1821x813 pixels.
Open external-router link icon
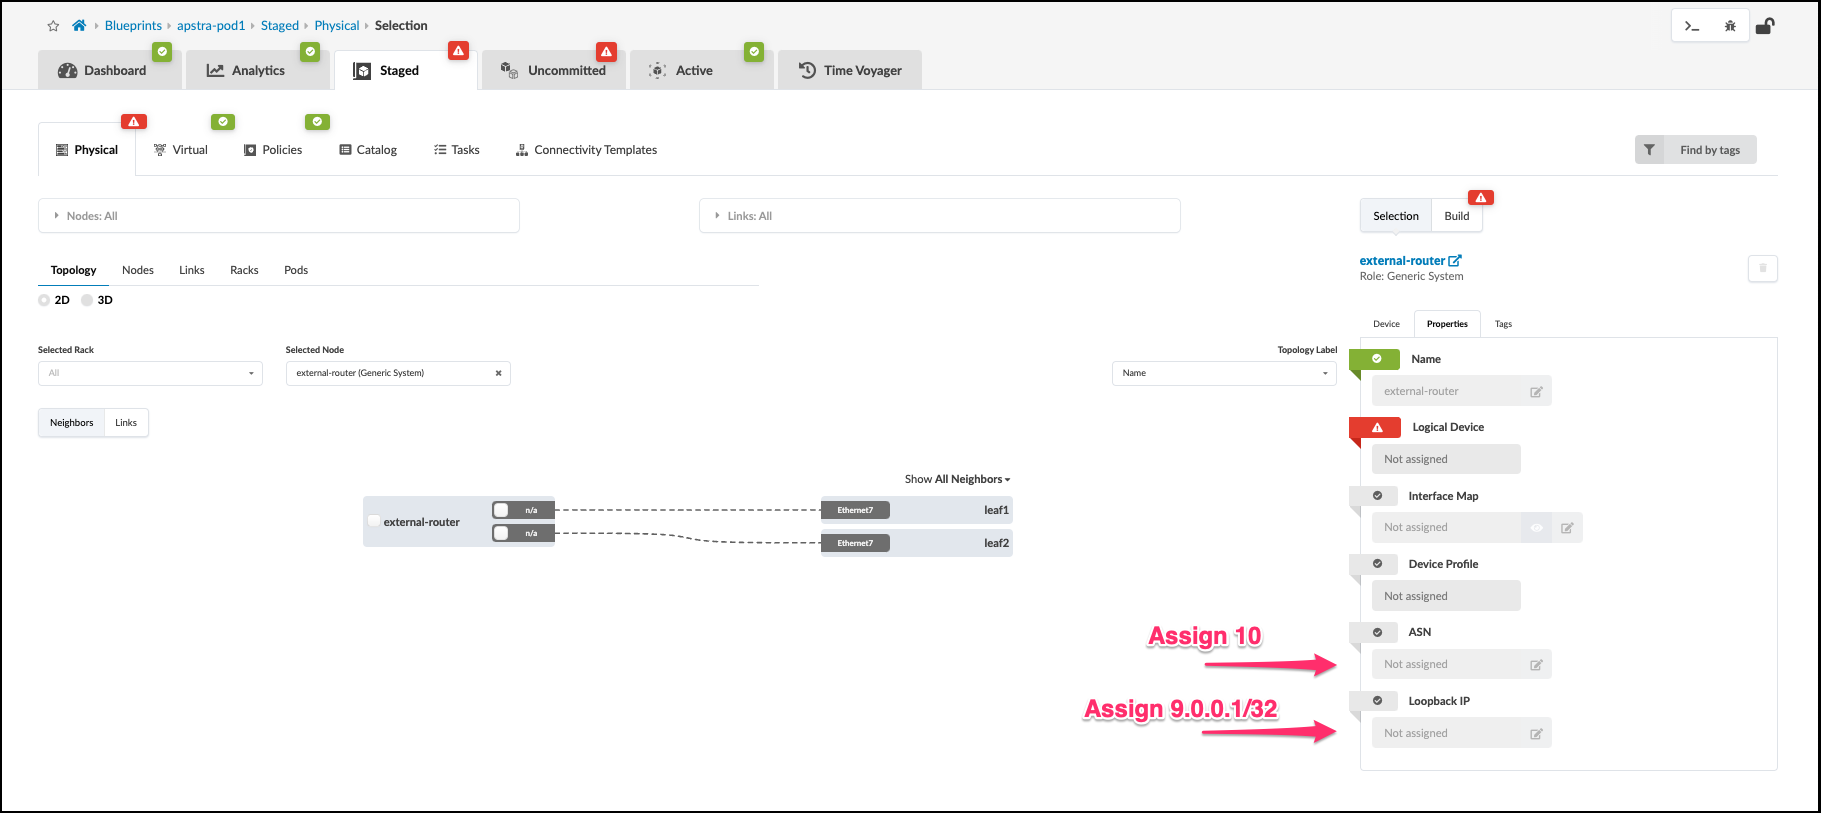pyautogui.click(x=1455, y=261)
